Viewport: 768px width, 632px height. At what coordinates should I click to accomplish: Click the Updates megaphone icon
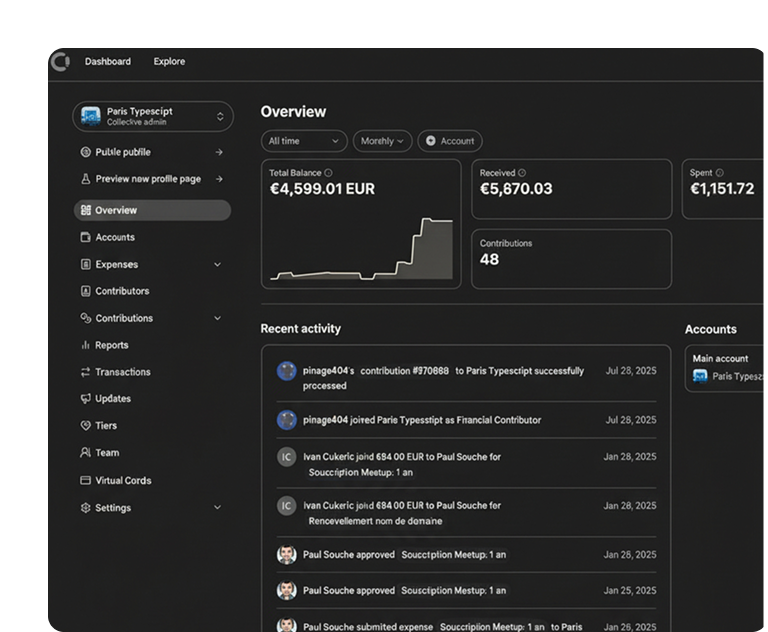(86, 399)
